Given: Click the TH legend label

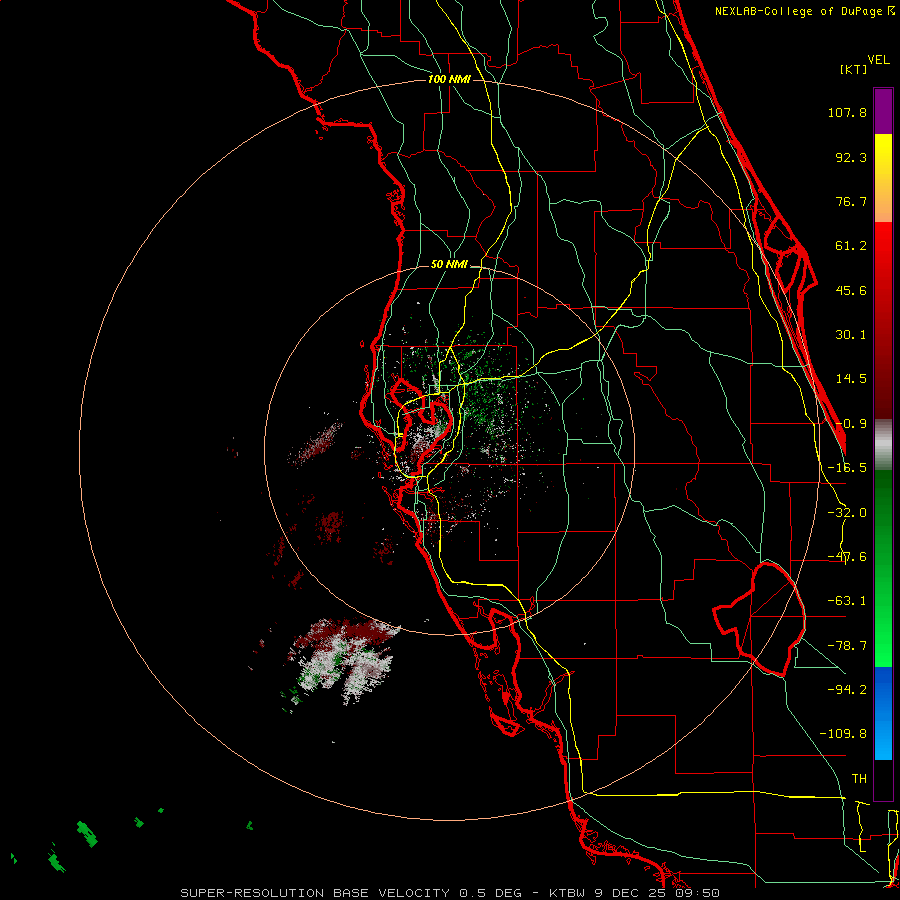Looking at the screenshot, I should pyautogui.click(x=859, y=778).
